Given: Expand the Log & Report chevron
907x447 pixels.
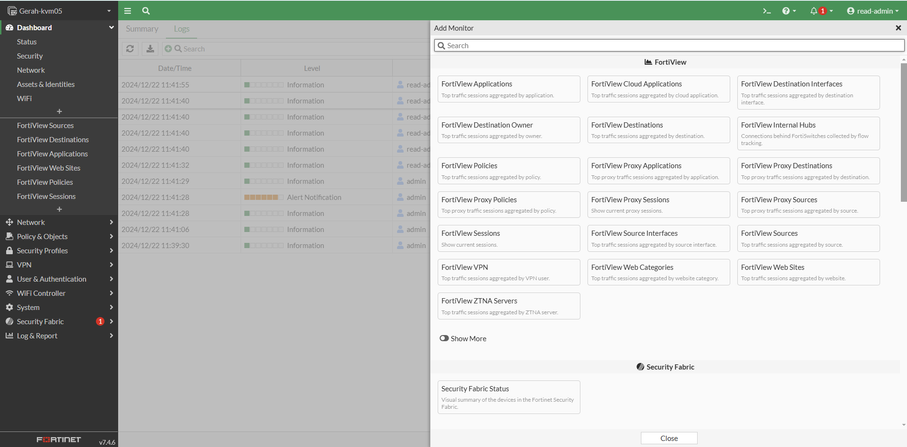Looking at the screenshot, I should point(111,336).
